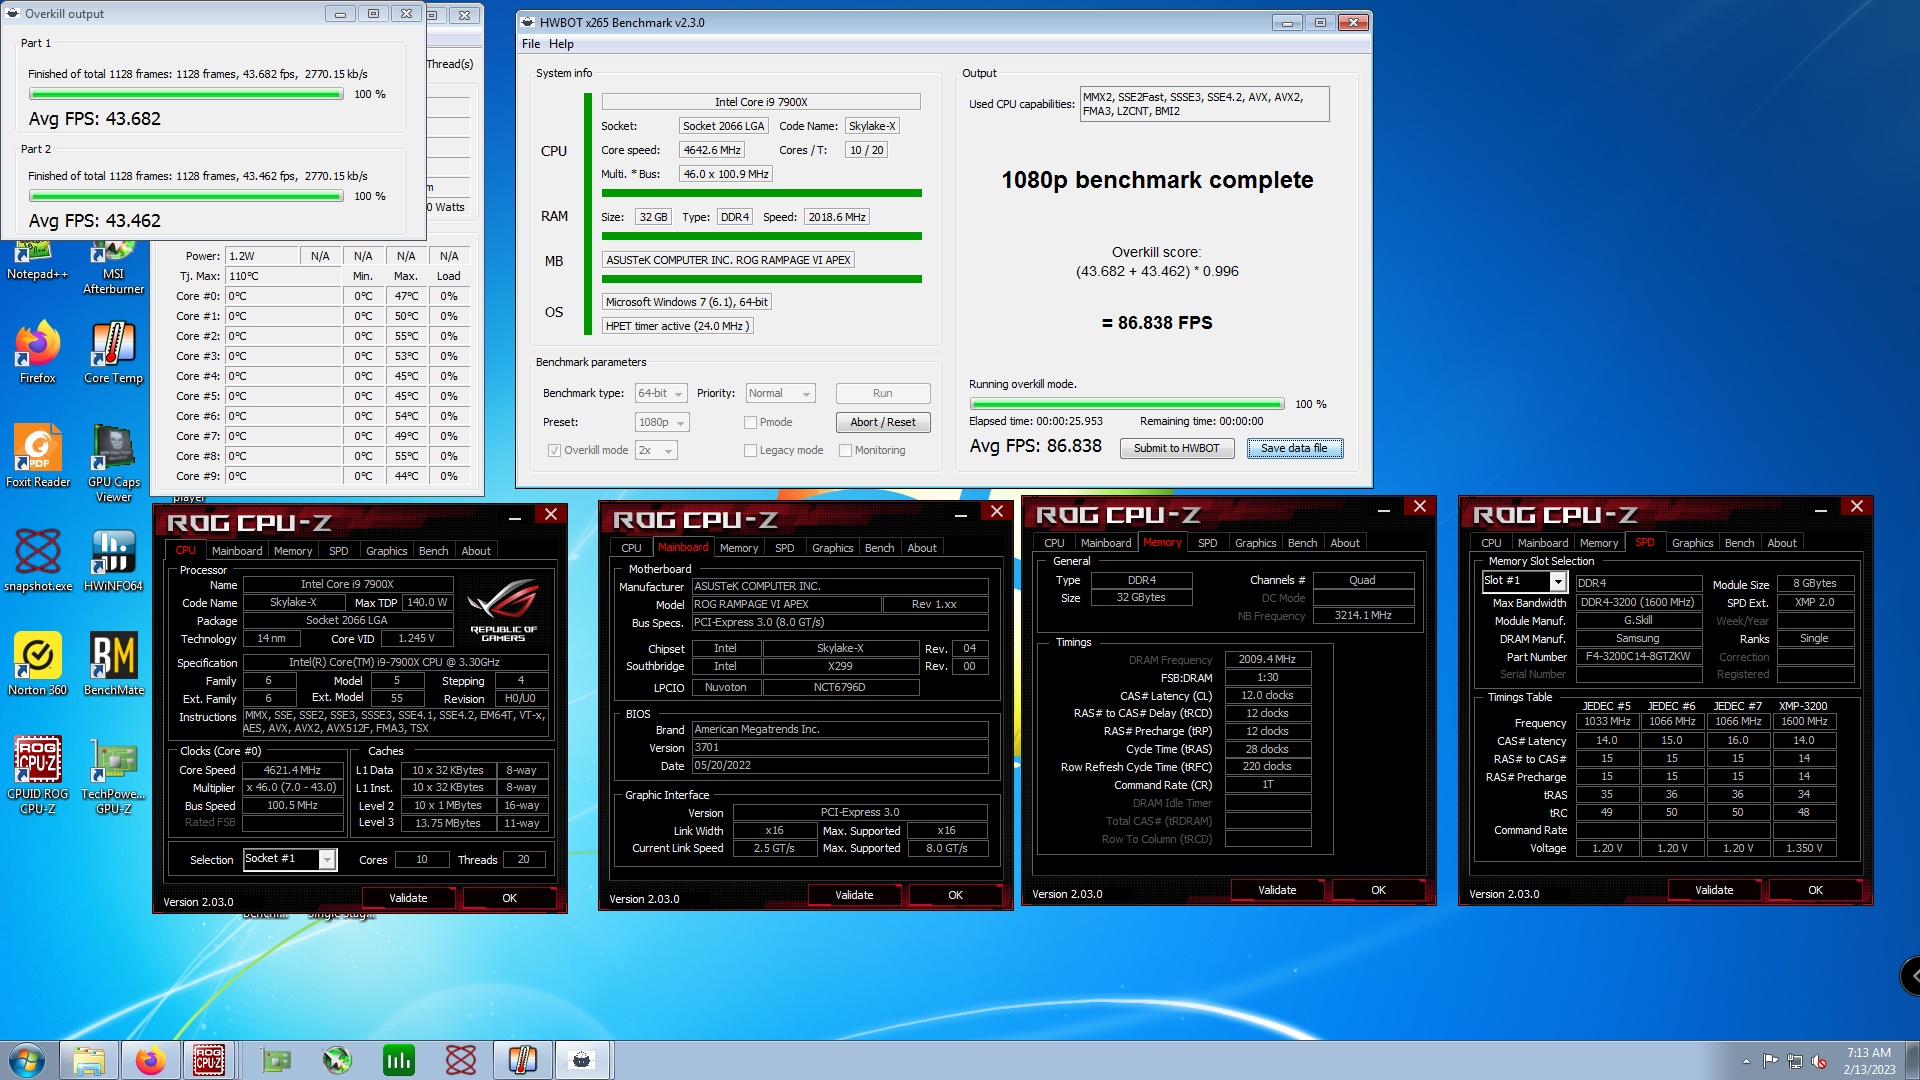
Task: Click the F4-3200C14-8GTZKW part number field
Action: [1638, 656]
